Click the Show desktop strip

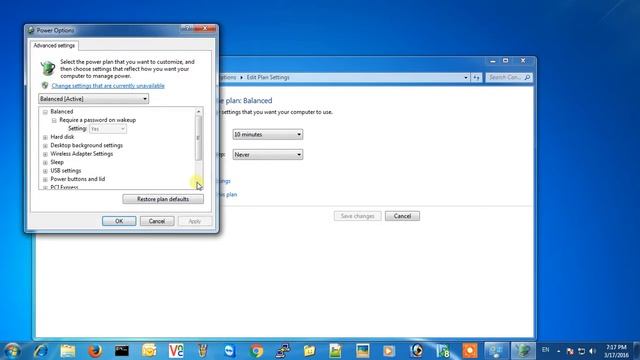[637, 351]
